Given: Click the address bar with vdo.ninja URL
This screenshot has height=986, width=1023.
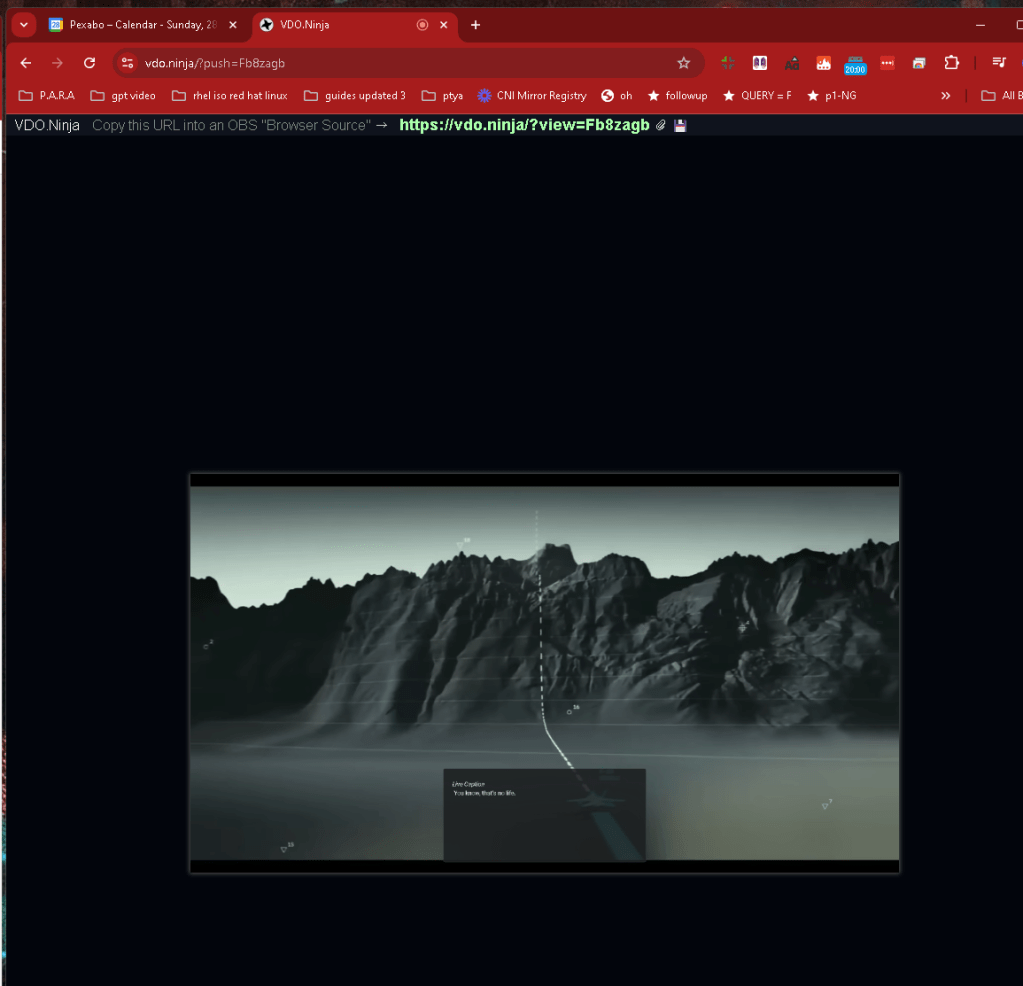Looking at the screenshot, I should (x=408, y=63).
